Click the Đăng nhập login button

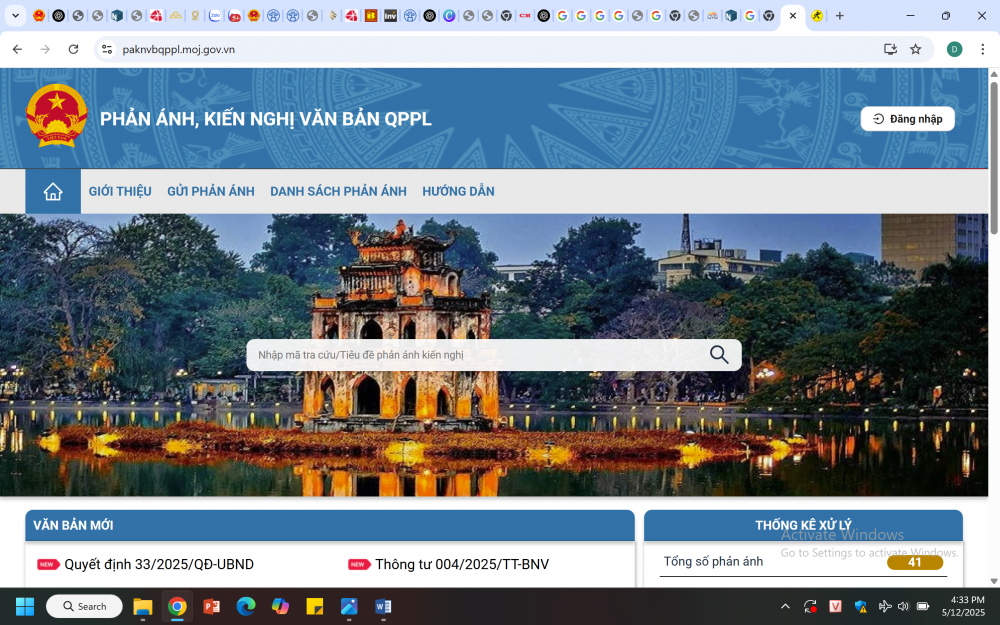pyautogui.click(x=907, y=119)
